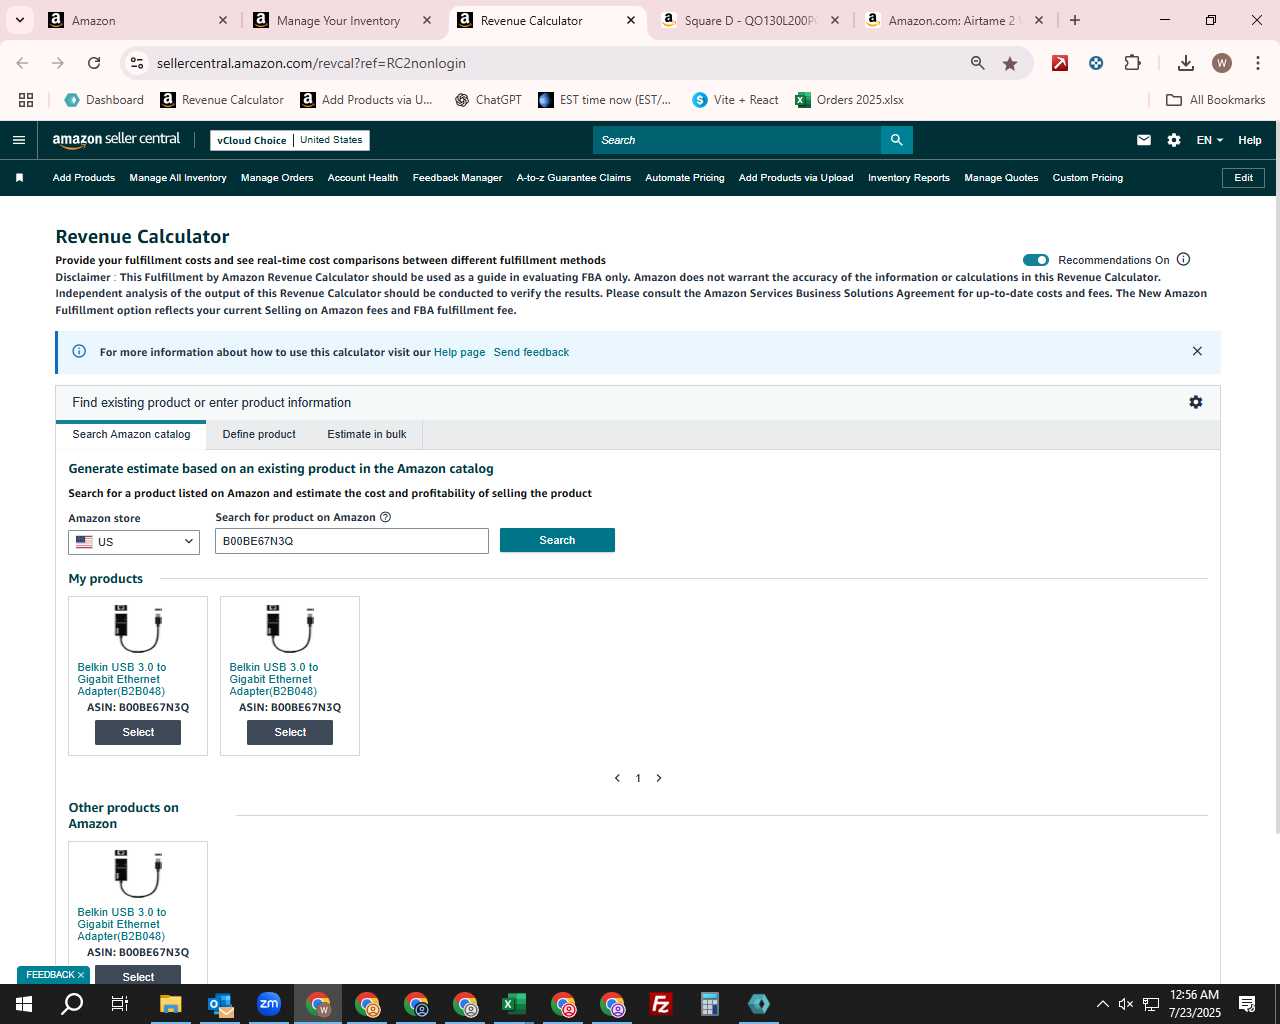This screenshot has height=1024, width=1280.
Task: Show hidden system tray icons
Action: tap(1103, 1004)
